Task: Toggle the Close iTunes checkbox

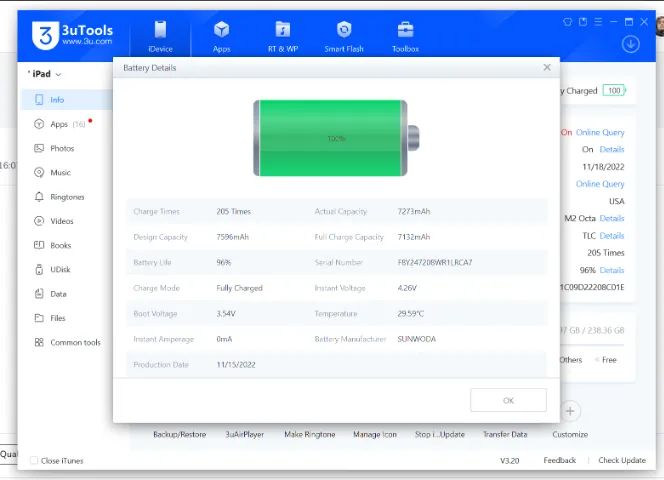Action: click(34, 461)
